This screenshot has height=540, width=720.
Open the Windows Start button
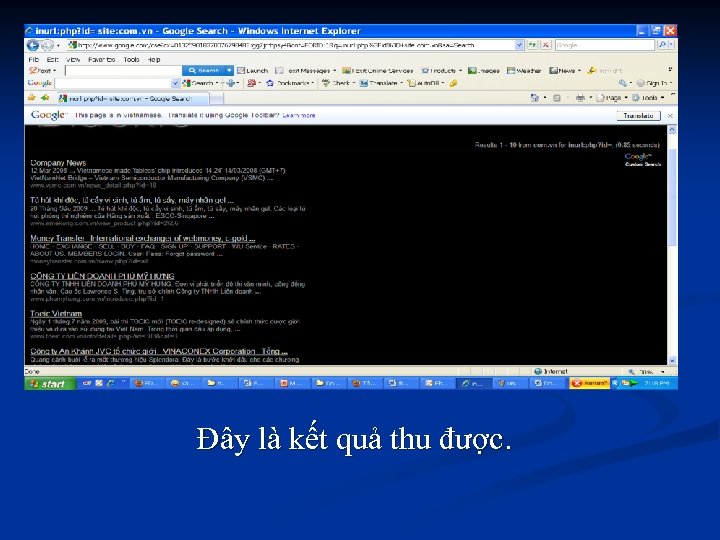click(50, 383)
